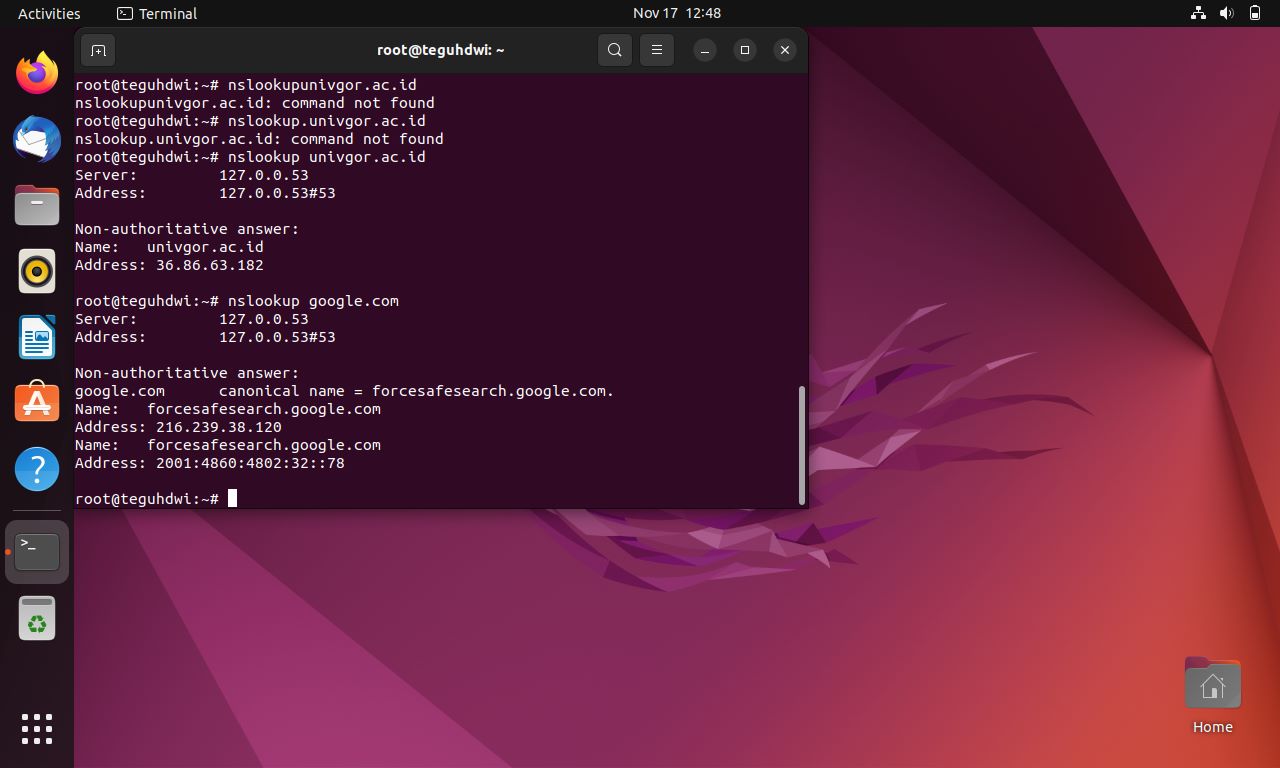The width and height of the screenshot is (1280, 768).
Task: Launch Rhythmbox music player
Action: [37, 271]
